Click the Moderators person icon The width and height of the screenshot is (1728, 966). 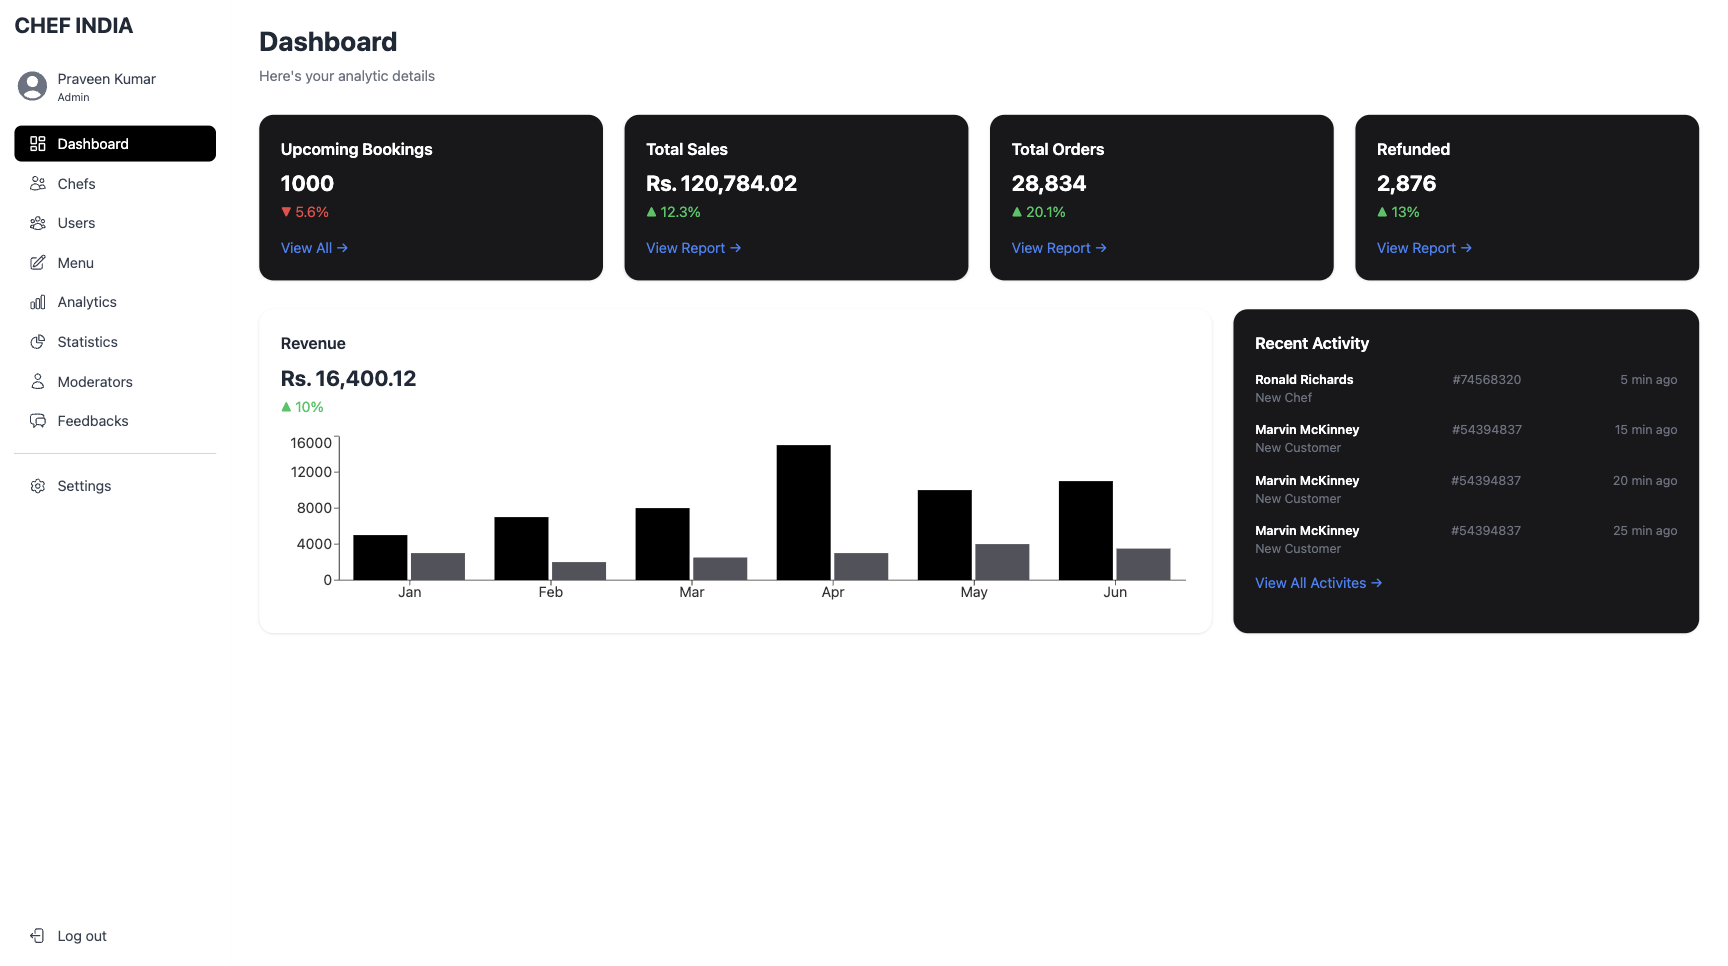click(38, 382)
